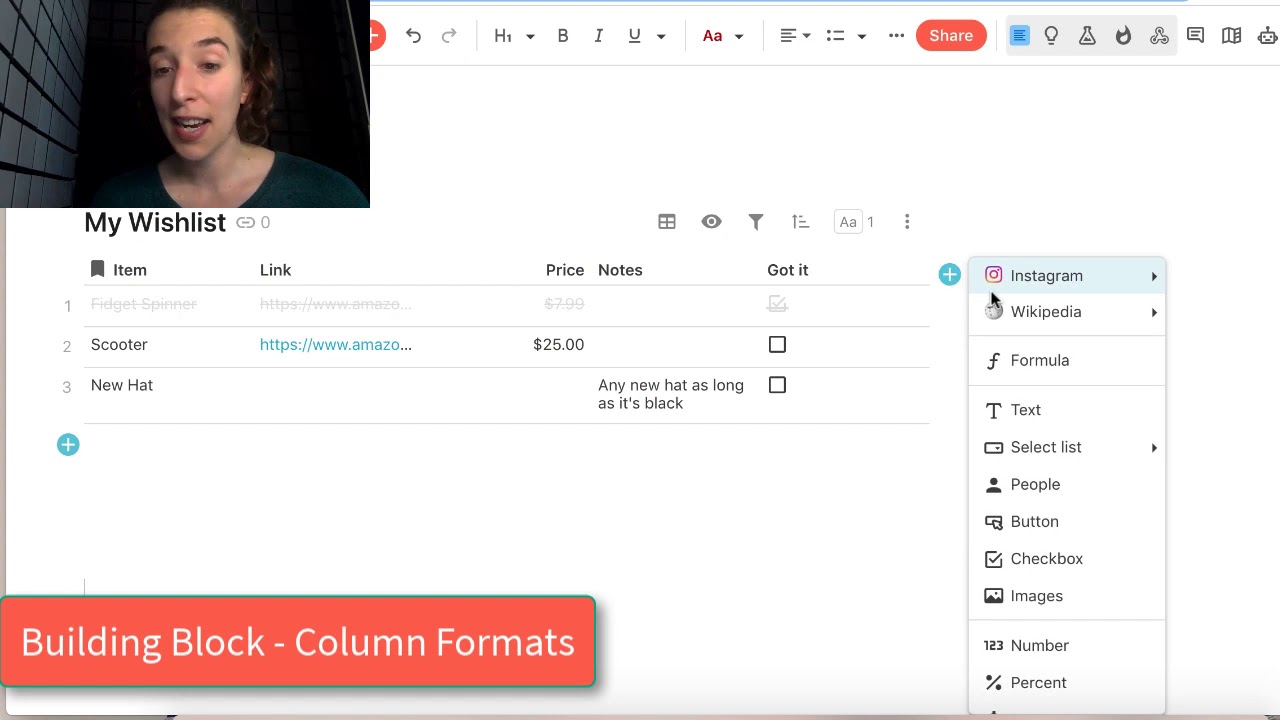Open the Scooter Amazon link
The width and height of the screenshot is (1280, 720).
[x=336, y=345]
